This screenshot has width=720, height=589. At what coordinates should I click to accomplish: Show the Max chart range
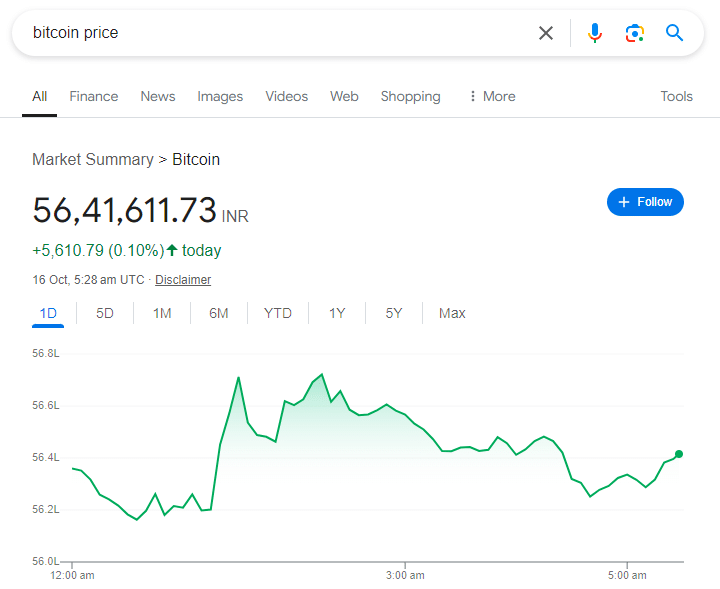452,313
